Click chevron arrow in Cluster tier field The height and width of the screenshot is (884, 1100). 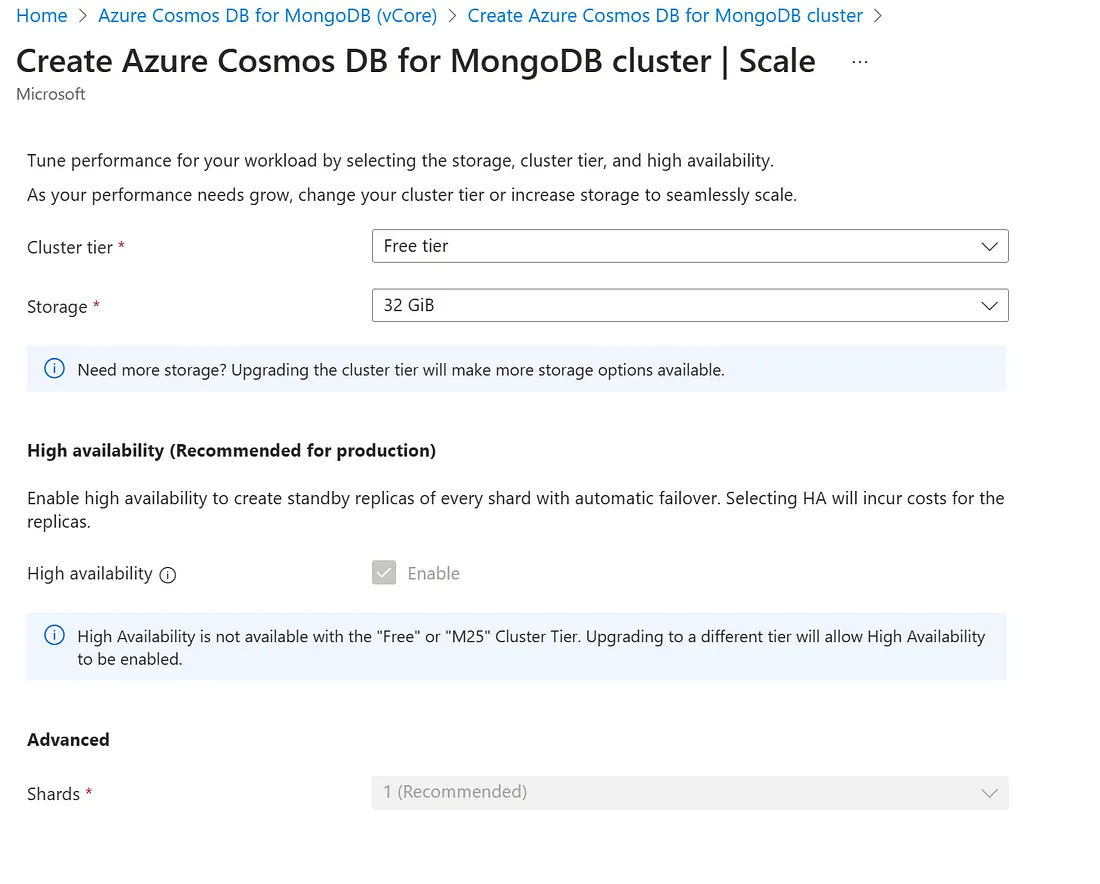(989, 246)
